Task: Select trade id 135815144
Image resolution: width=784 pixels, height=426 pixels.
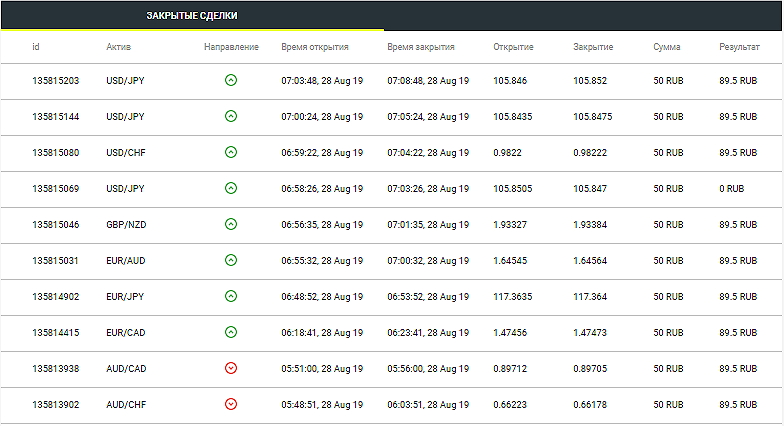Action: [56, 116]
